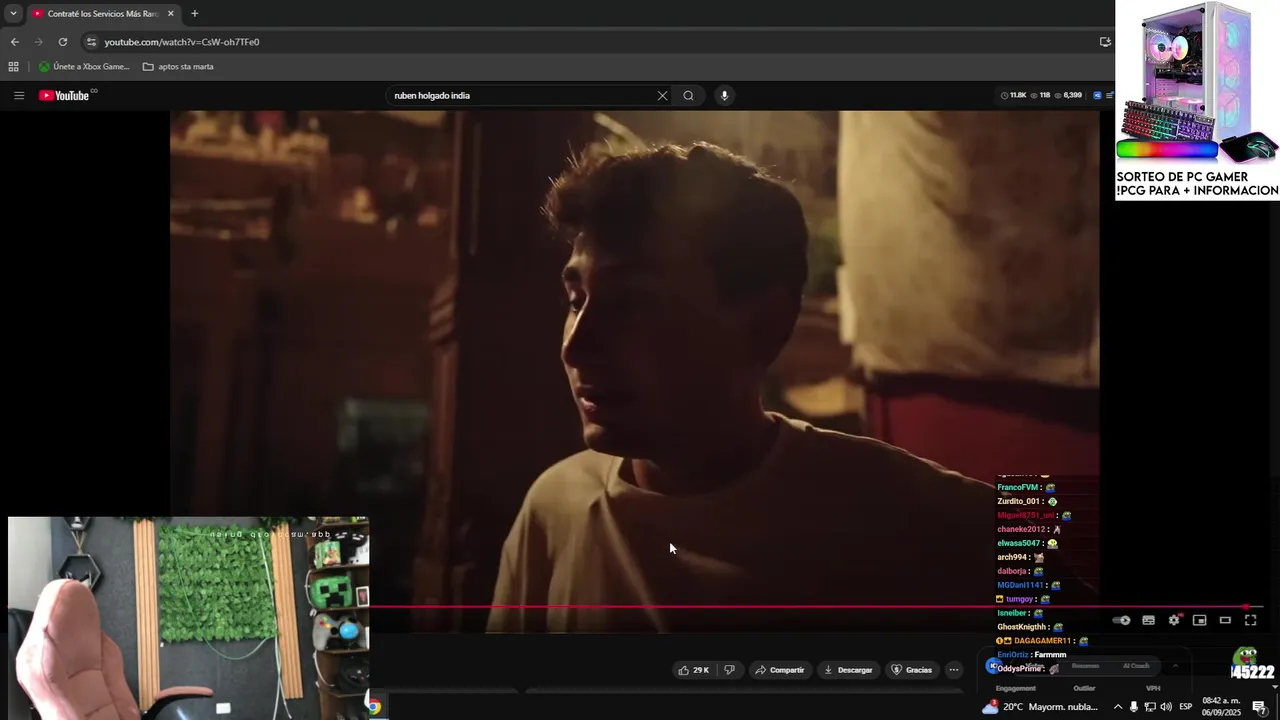Image resolution: width=1280 pixels, height=720 pixels.
Task: Click the taskbar microphone tray icon
Action: [1134, 707]
